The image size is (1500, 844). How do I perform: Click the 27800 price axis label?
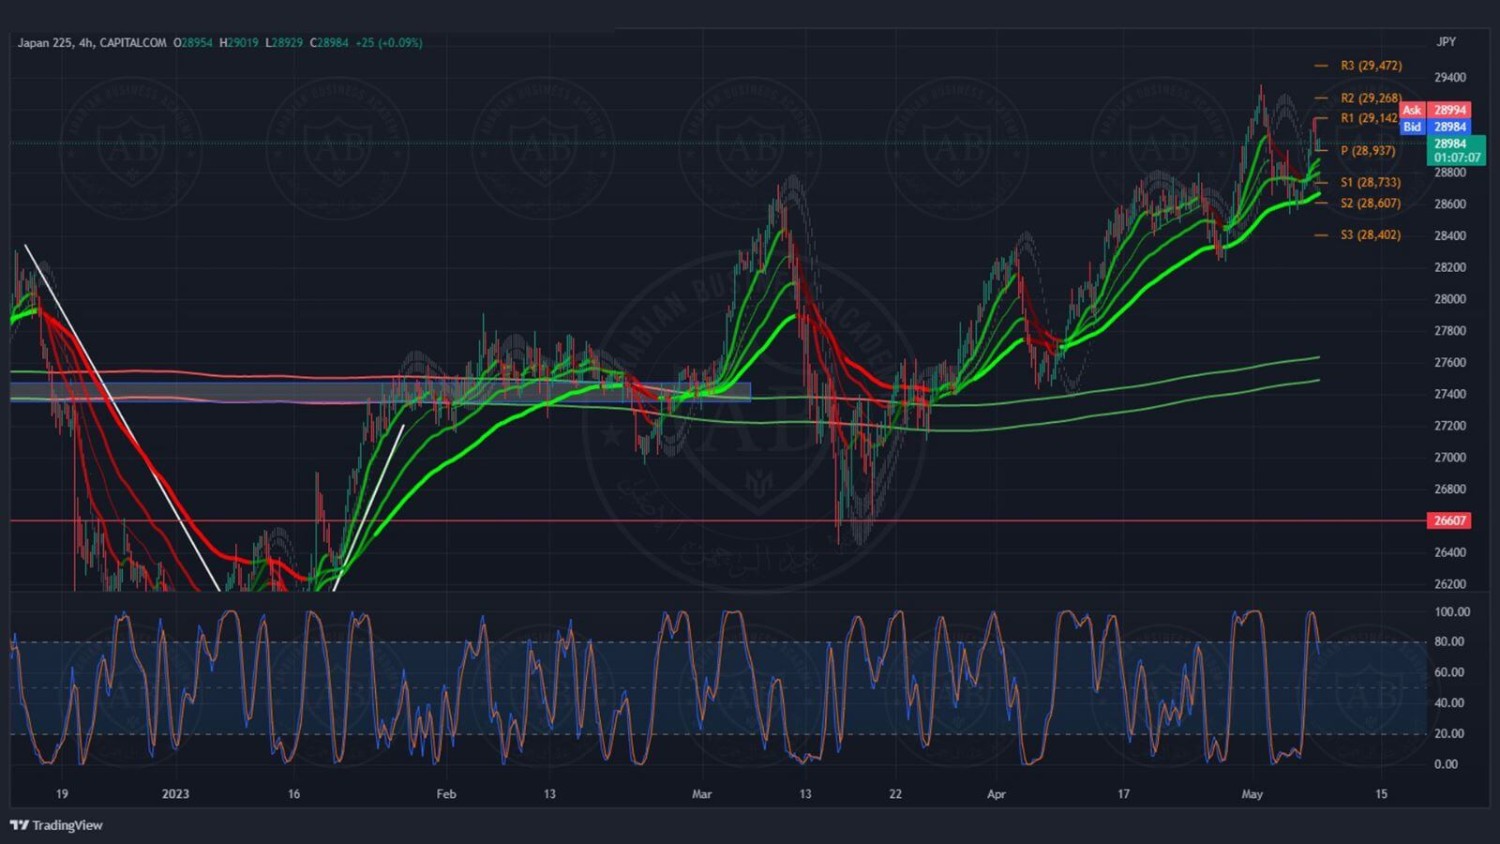pos(1450,331)
